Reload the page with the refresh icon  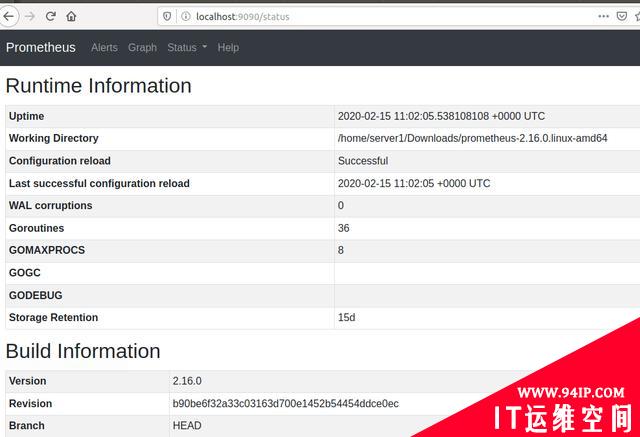click(51, 16)
